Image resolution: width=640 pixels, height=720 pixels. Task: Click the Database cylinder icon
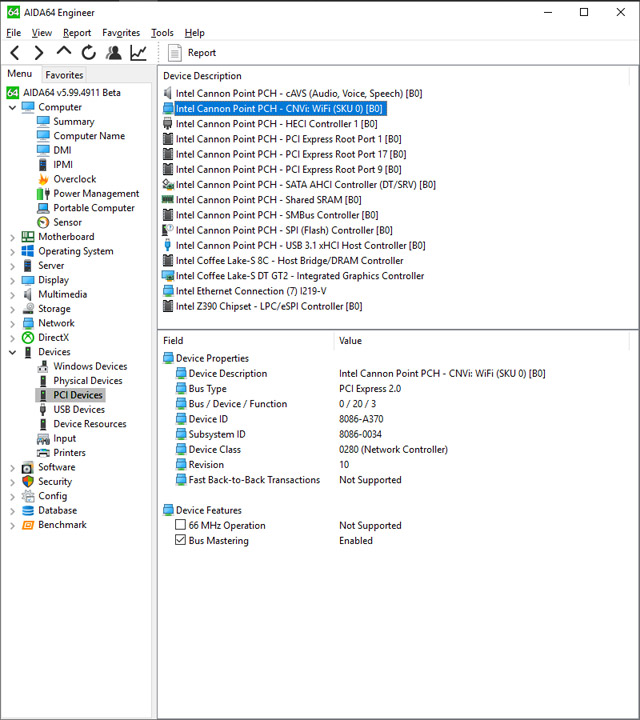(x=28, y=510)
